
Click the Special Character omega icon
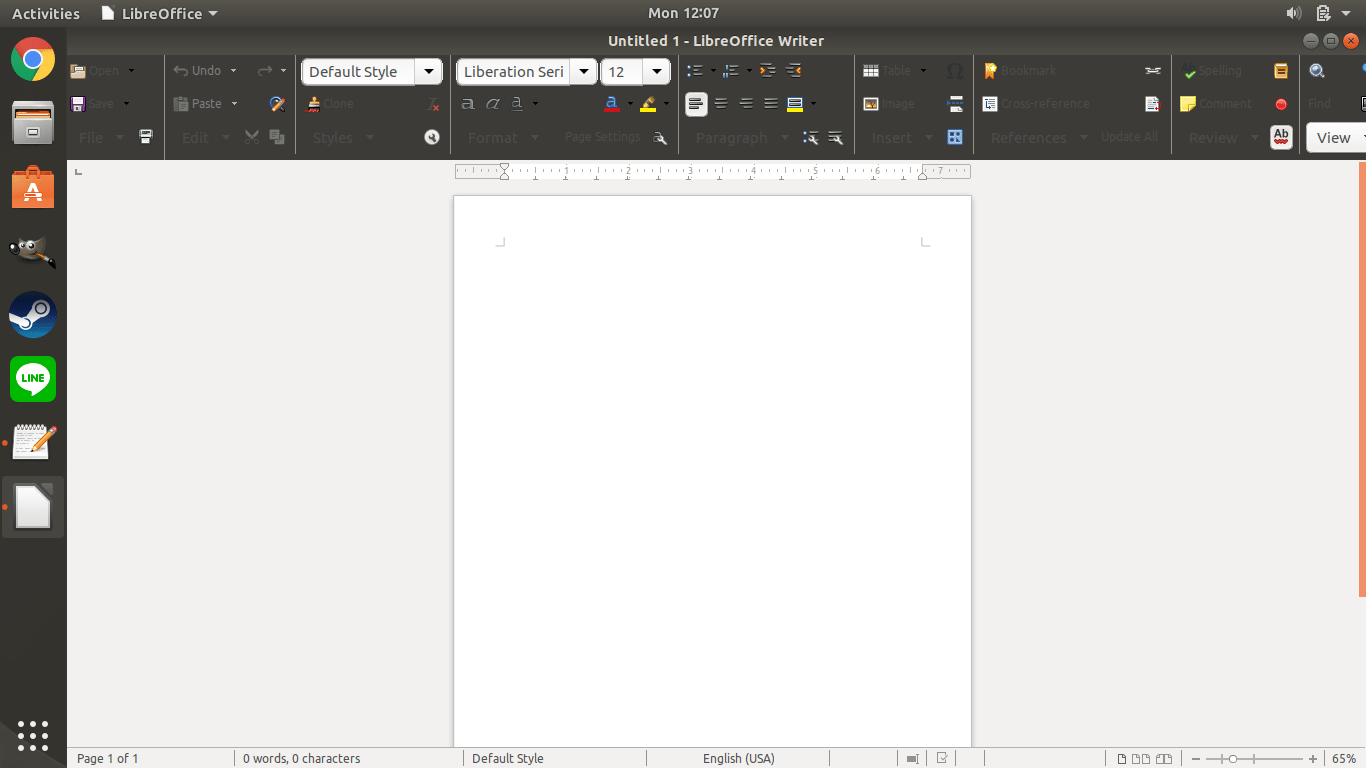[955, 71]
